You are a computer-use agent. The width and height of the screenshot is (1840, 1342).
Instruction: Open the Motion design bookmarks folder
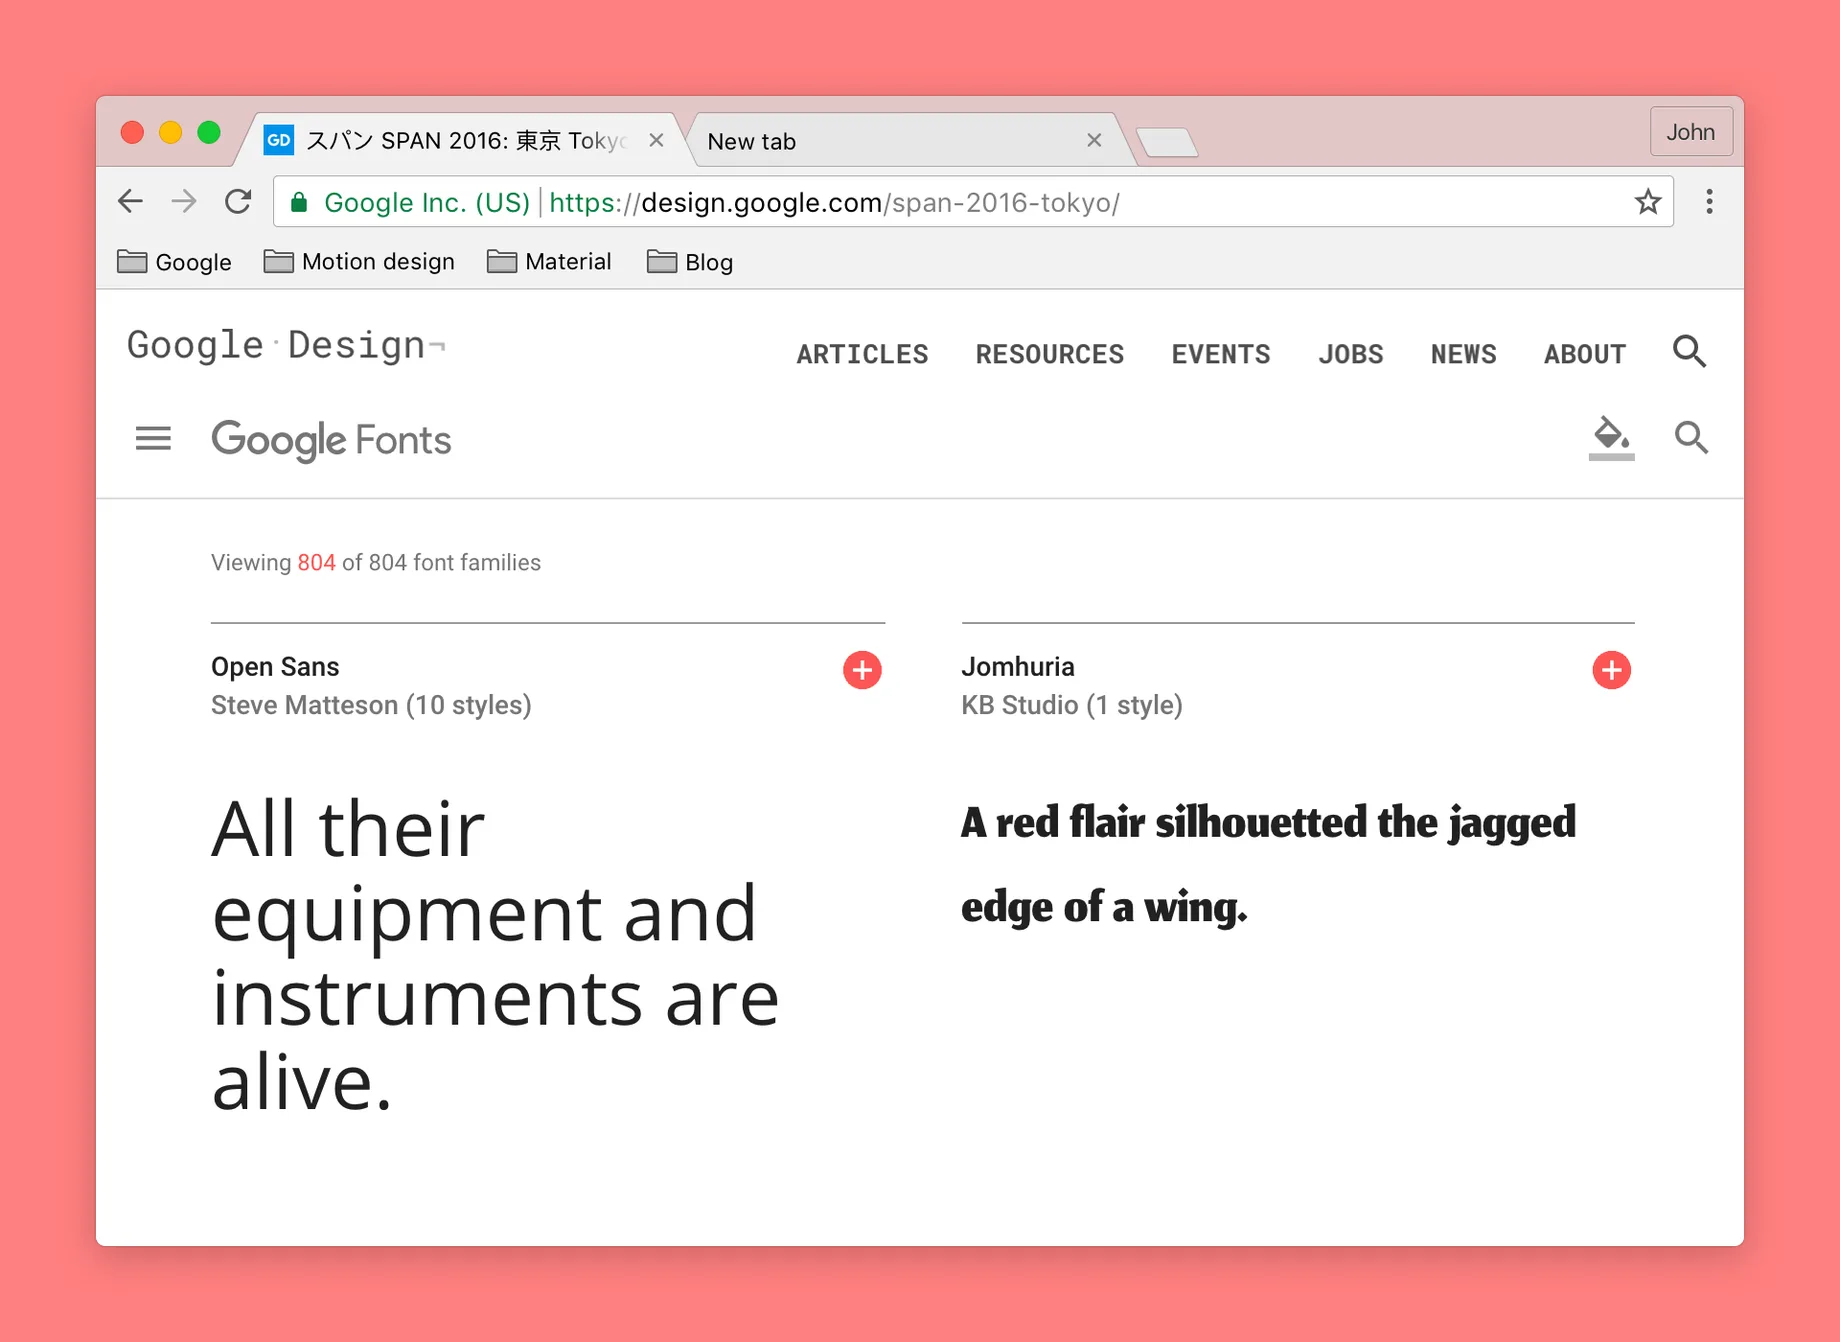tap(359, 262)
